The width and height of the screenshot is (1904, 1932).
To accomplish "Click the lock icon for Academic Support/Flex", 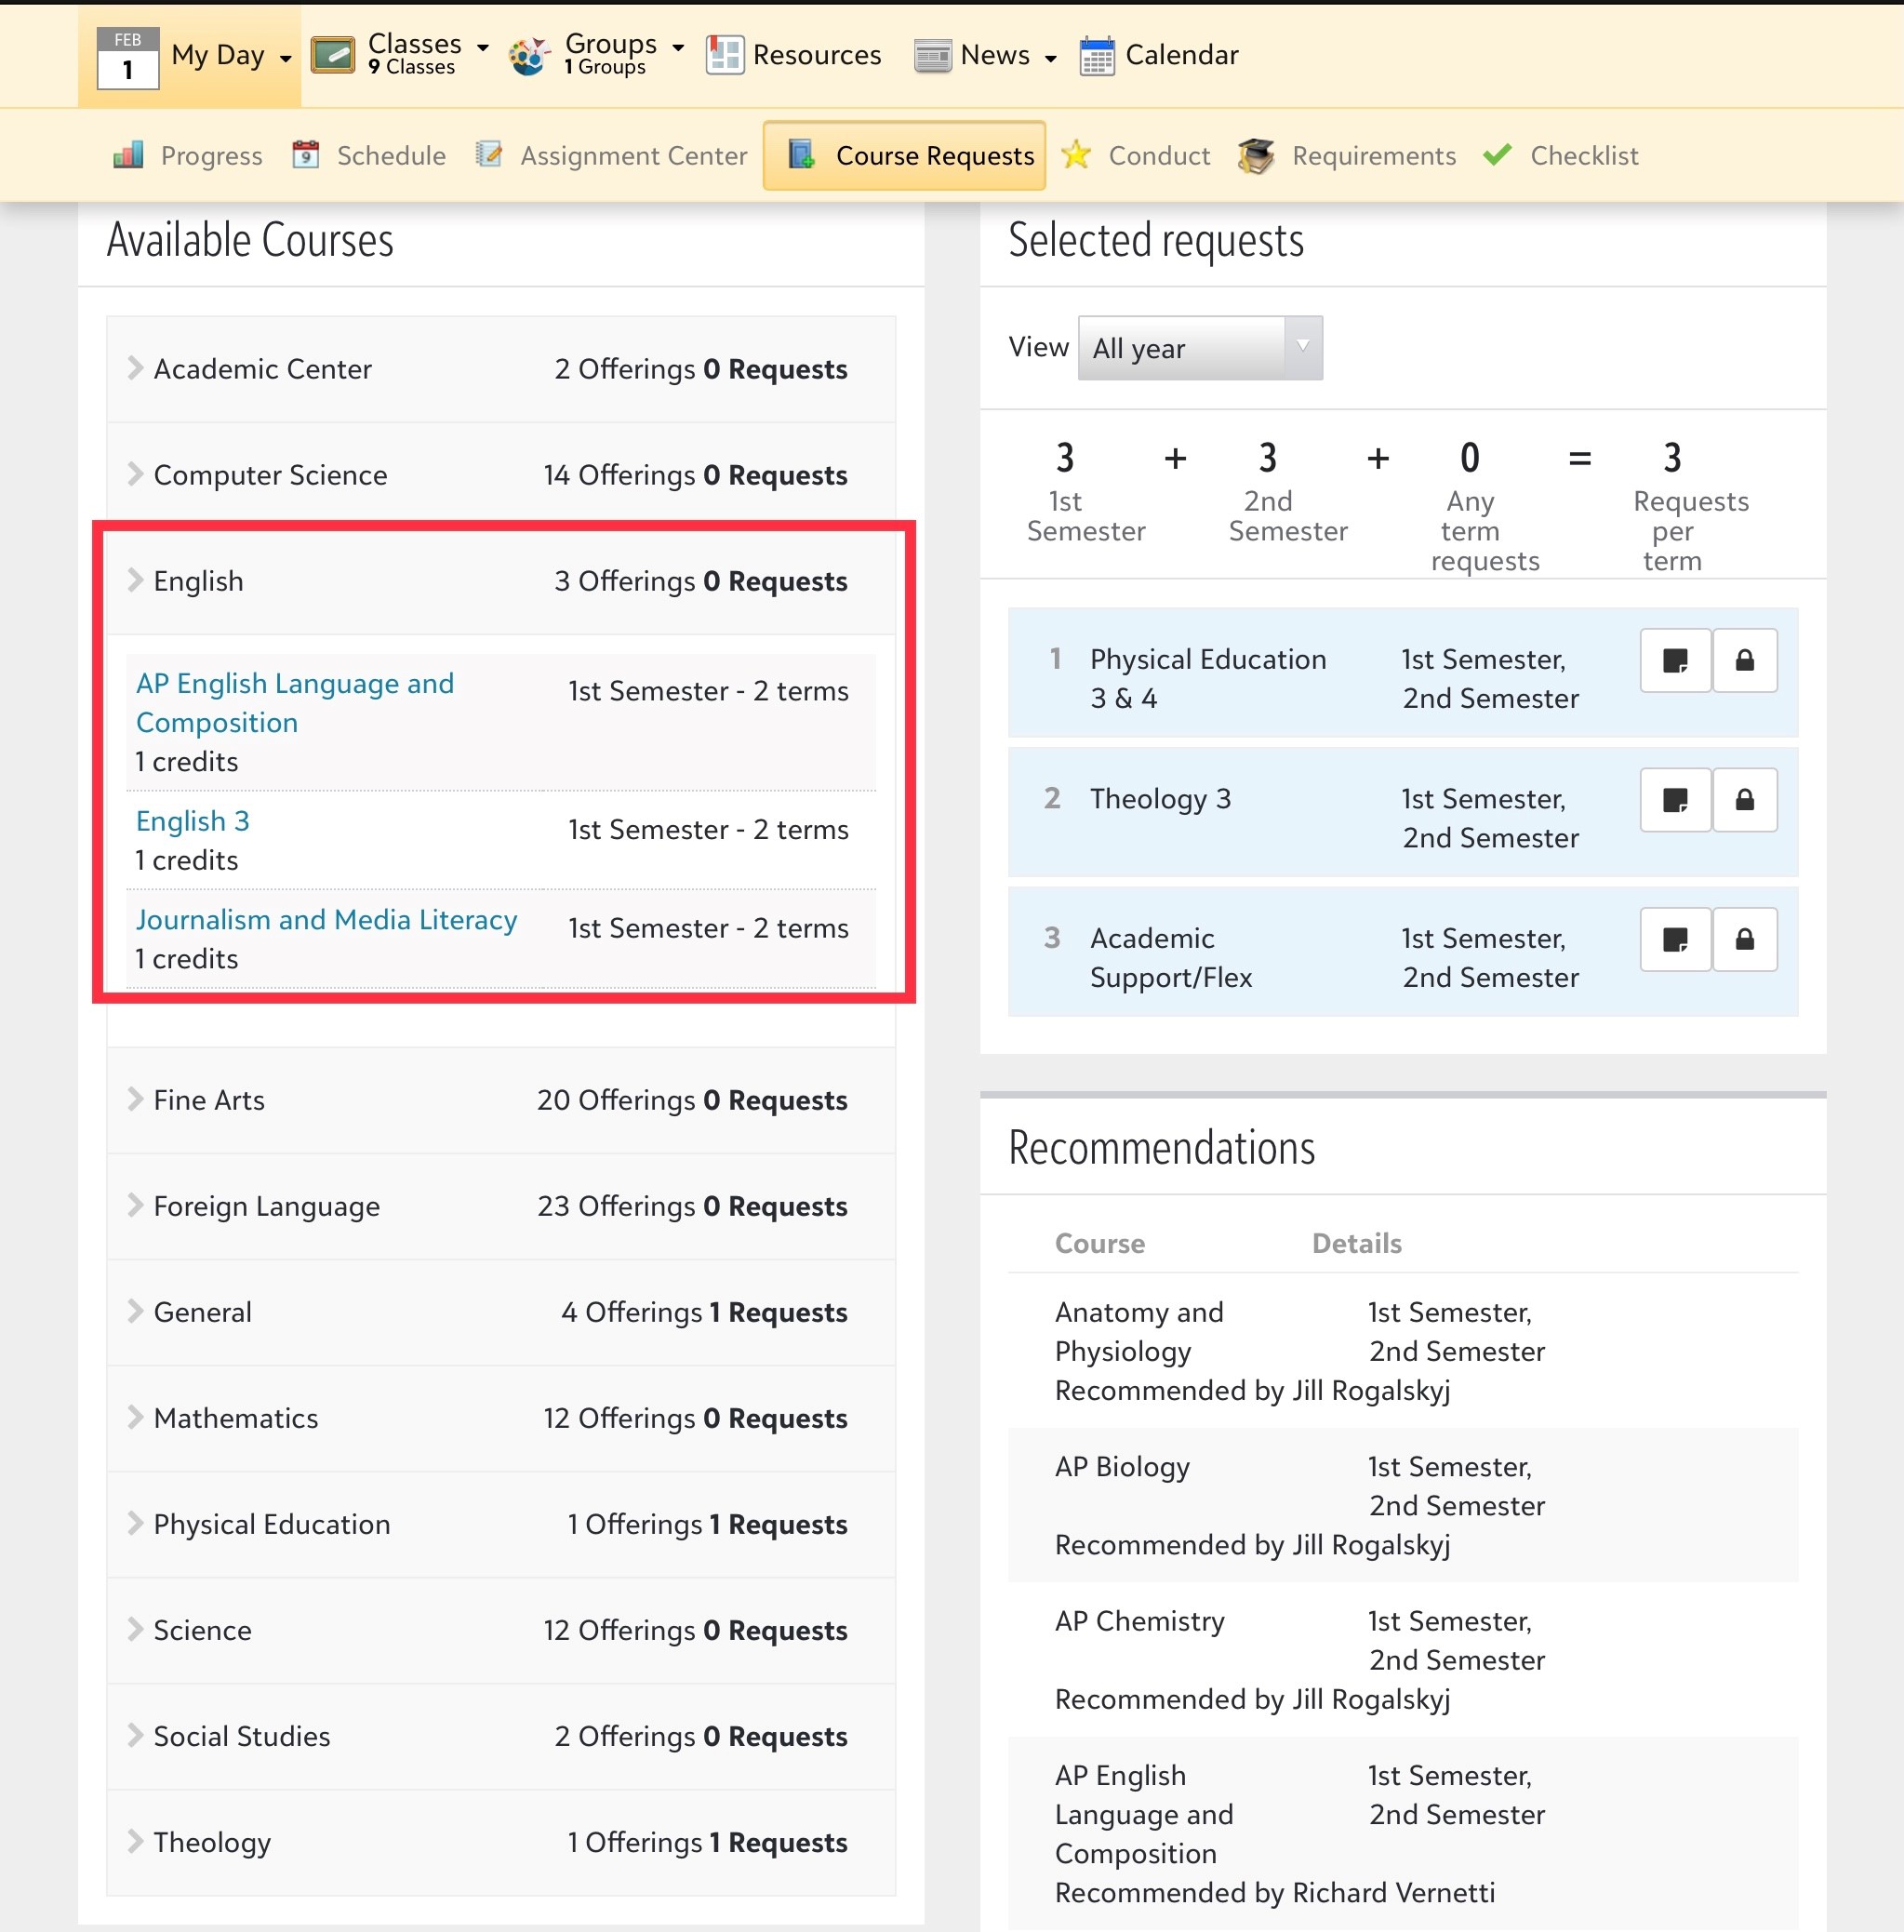I will pos(1745,940).
